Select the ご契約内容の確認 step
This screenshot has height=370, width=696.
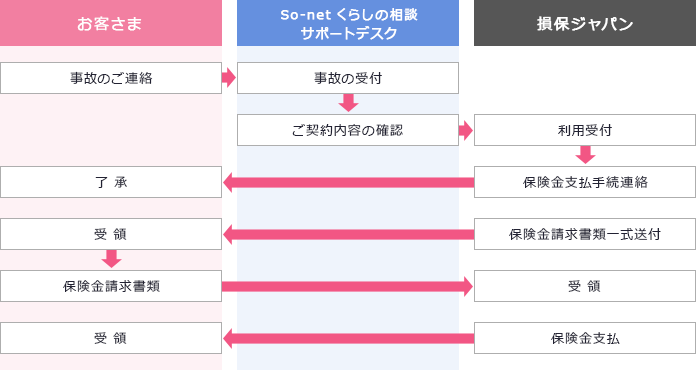(x=348, y=130)
